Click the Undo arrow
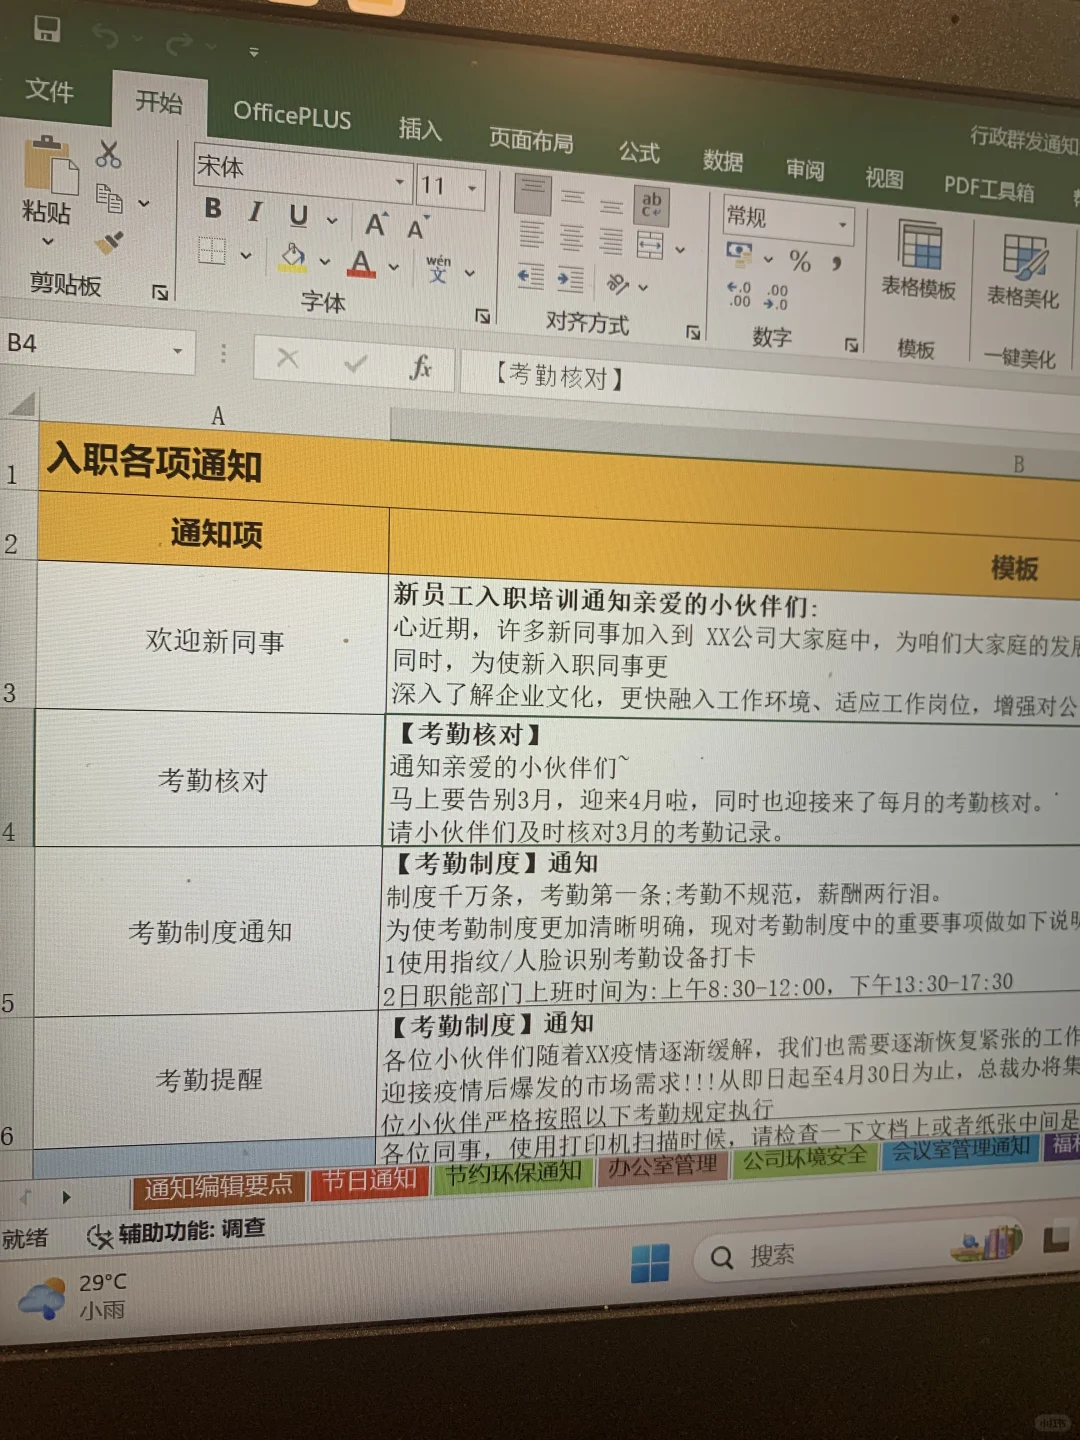 click(106, 38)
